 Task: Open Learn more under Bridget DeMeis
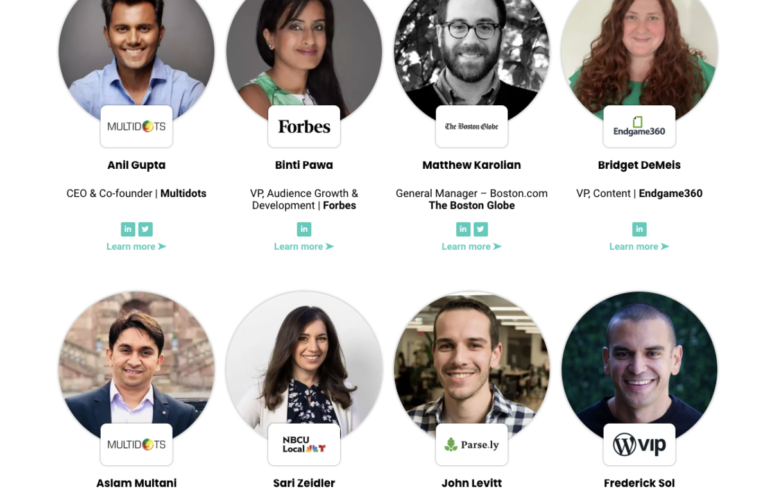pos(639,247)
